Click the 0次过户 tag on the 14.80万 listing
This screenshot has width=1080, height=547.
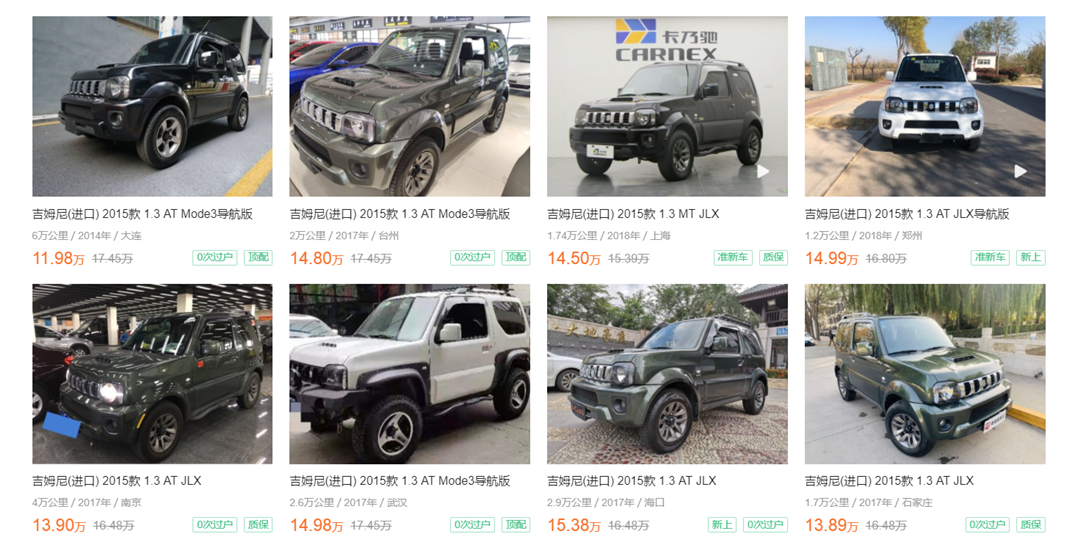click(x=472, y=258)
